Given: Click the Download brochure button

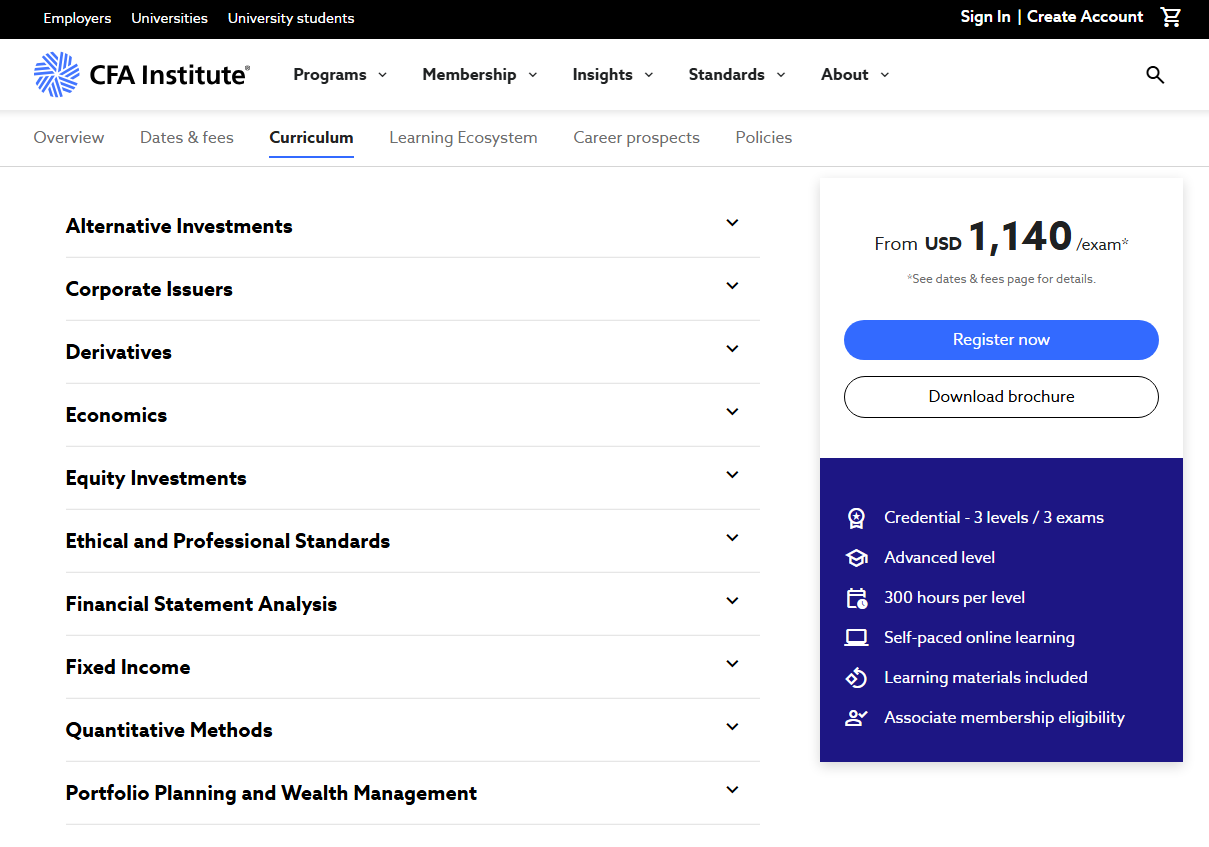Looking at the screenshot, I should [x=1001, y=397].
